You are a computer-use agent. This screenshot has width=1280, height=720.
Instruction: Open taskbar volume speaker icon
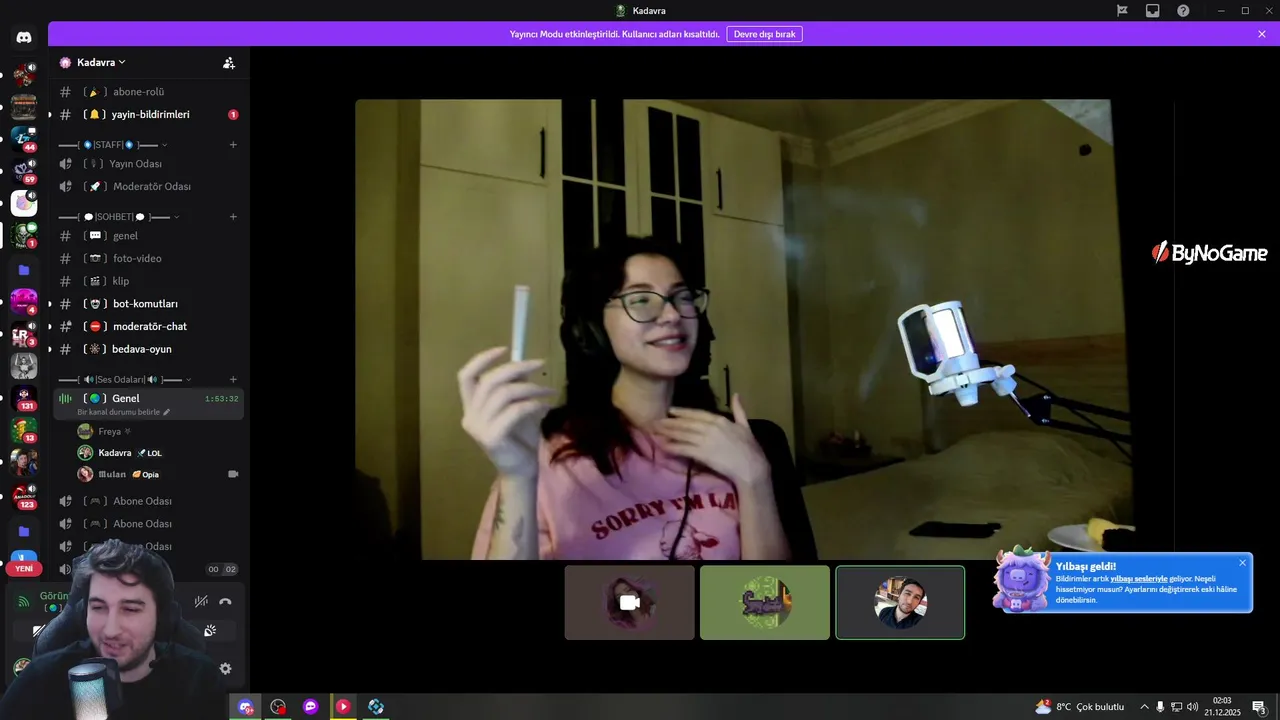pyautogui.click(x=1192, y=707)
